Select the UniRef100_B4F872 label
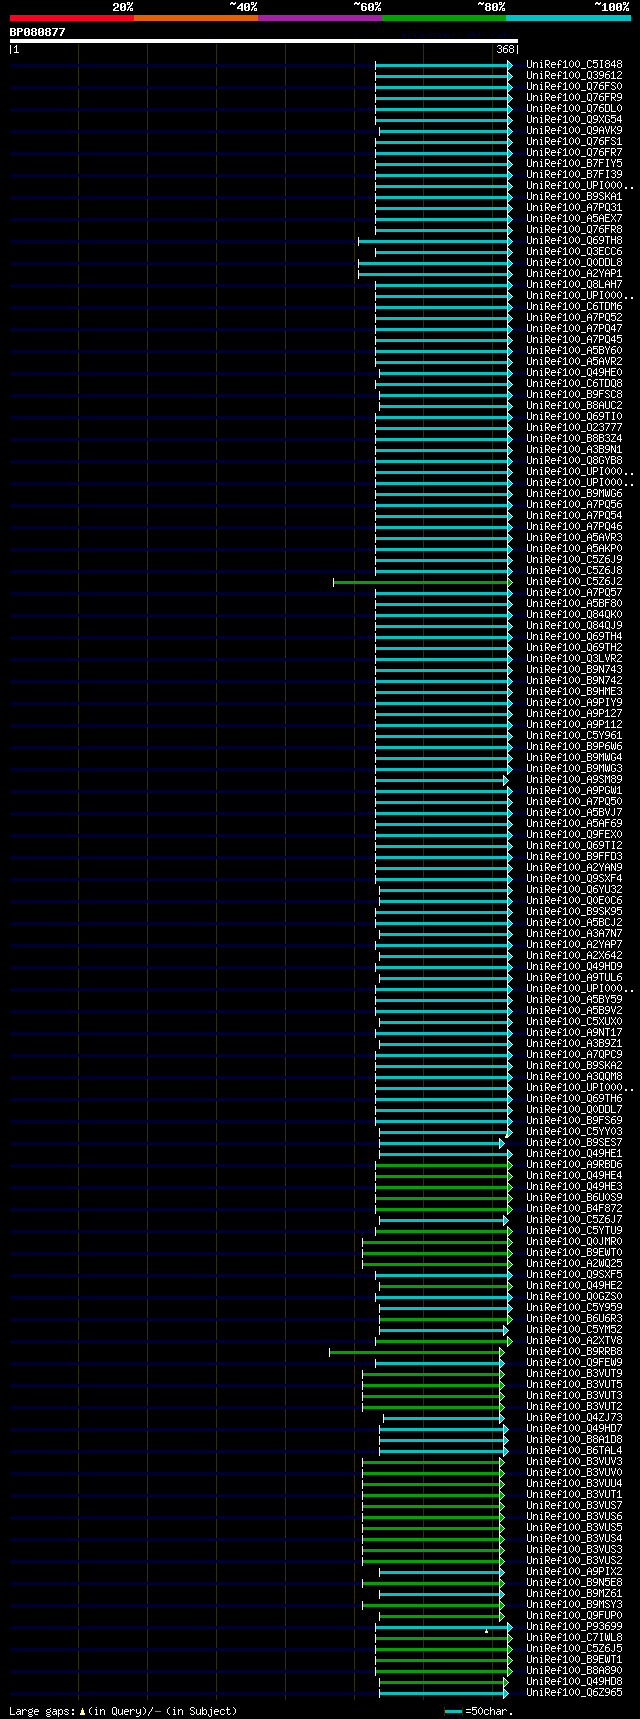 click(x=574, y=1209)
